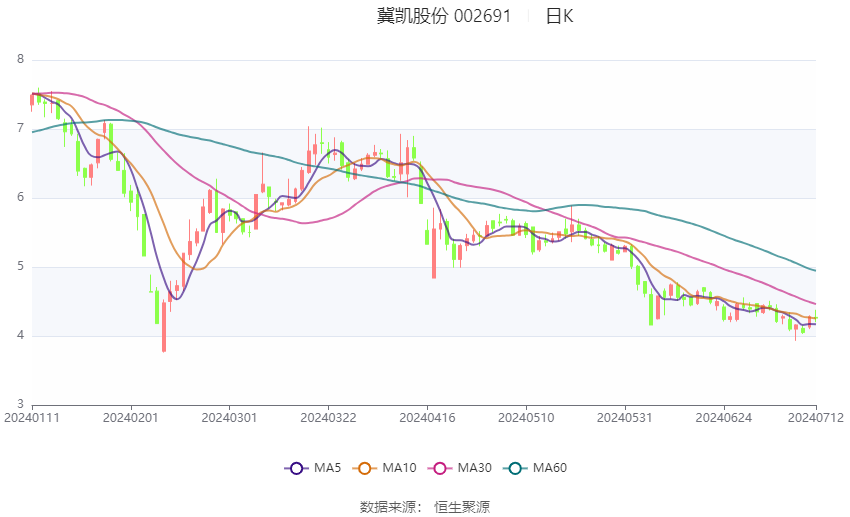
Task: Click the data source text 恒生聚源
Action: click(462, 507)
